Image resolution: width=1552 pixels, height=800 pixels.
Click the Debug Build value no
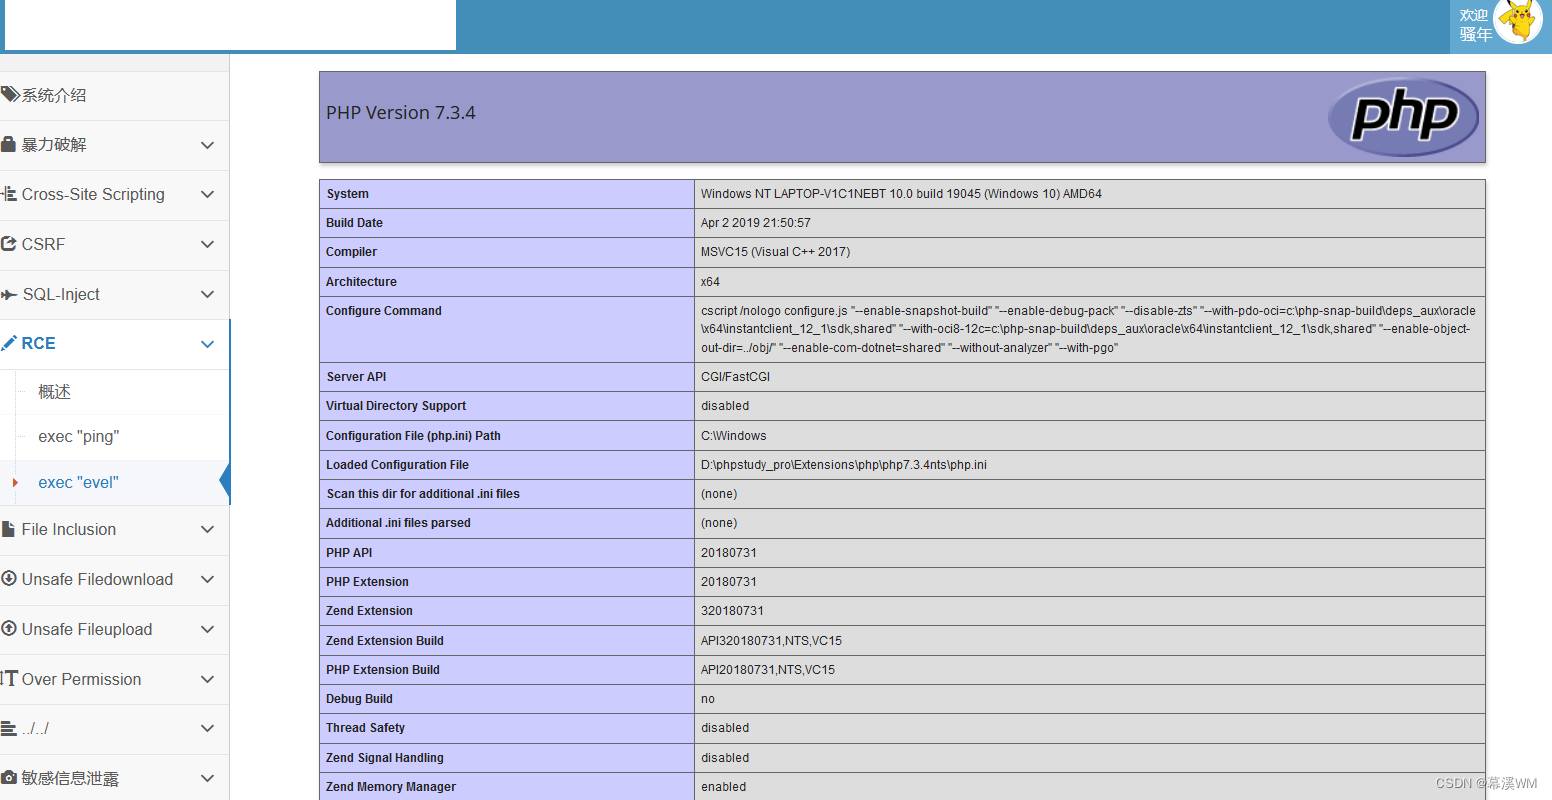708,699
